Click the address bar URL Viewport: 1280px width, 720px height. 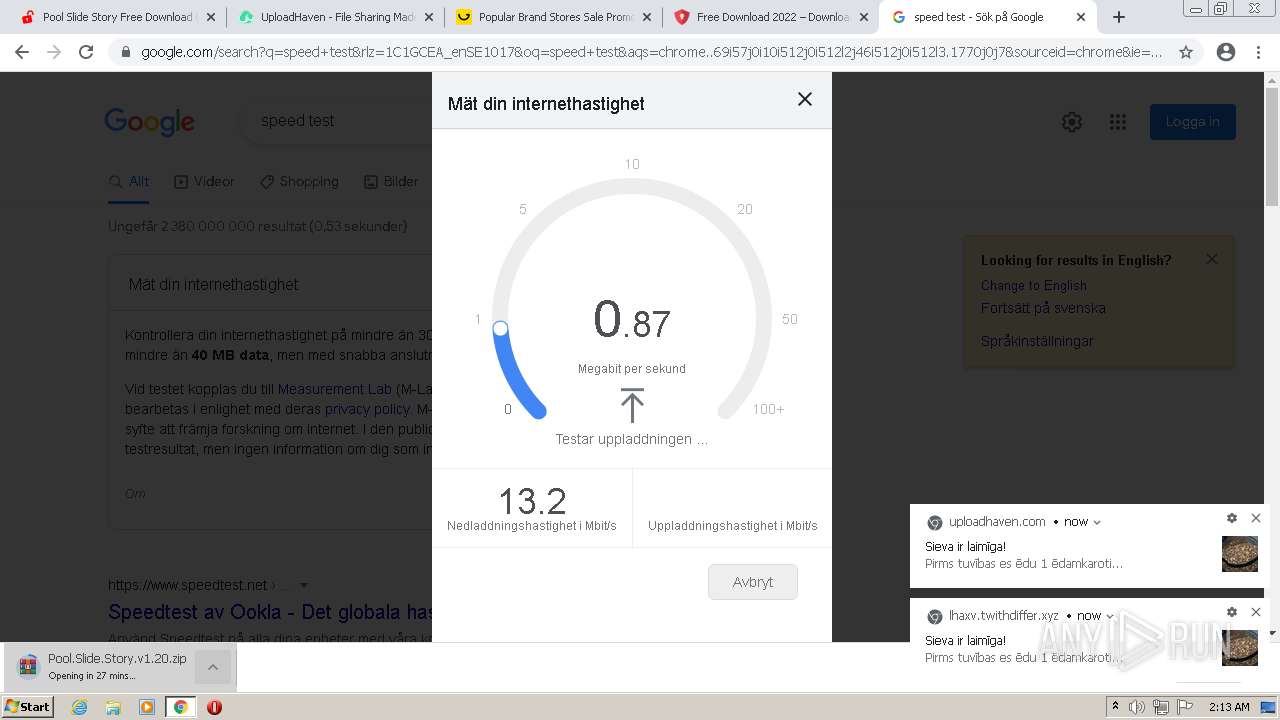point(651,52)
